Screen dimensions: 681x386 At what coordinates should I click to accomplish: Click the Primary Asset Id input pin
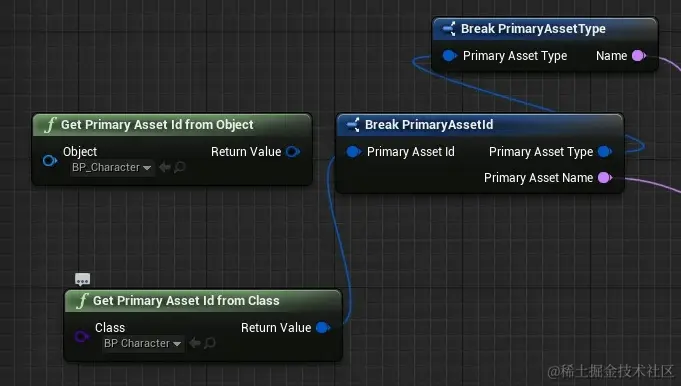[354, 152]
